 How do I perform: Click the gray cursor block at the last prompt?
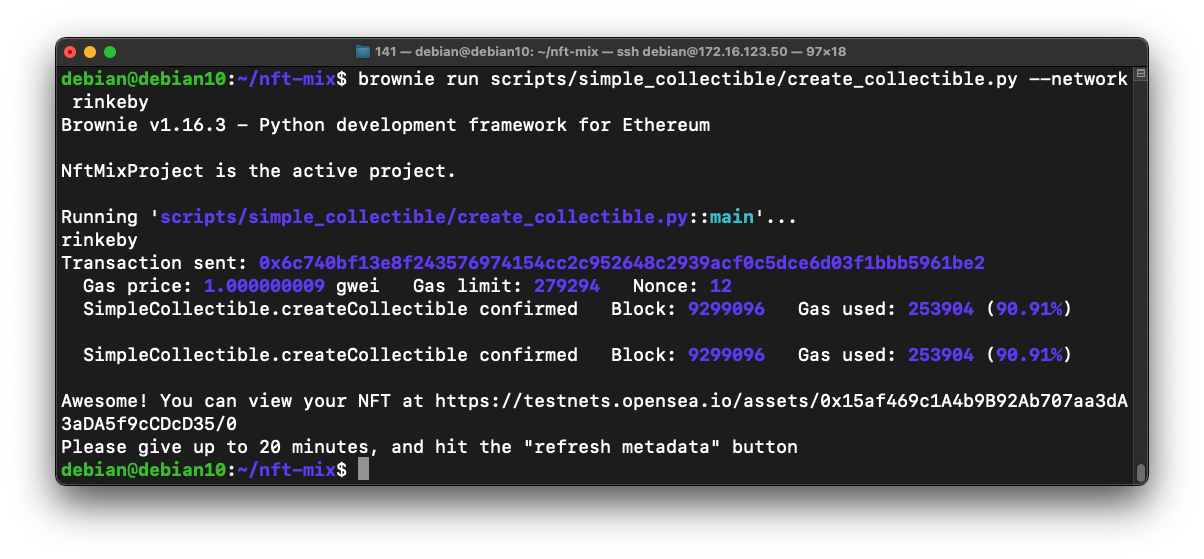pos(363,470)
